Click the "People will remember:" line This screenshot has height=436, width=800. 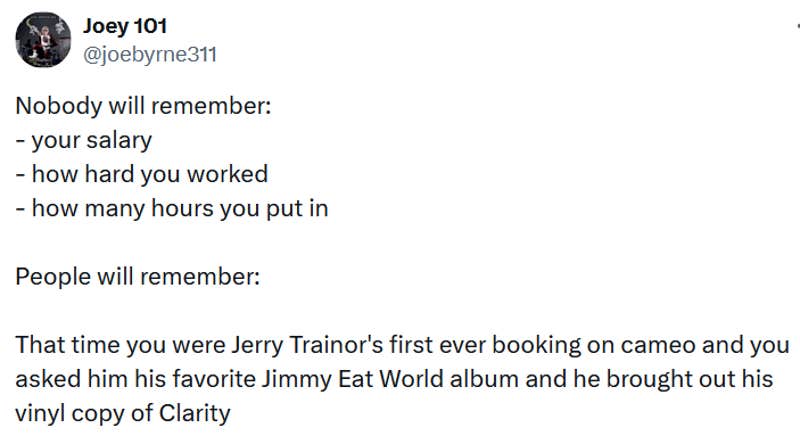137,276
